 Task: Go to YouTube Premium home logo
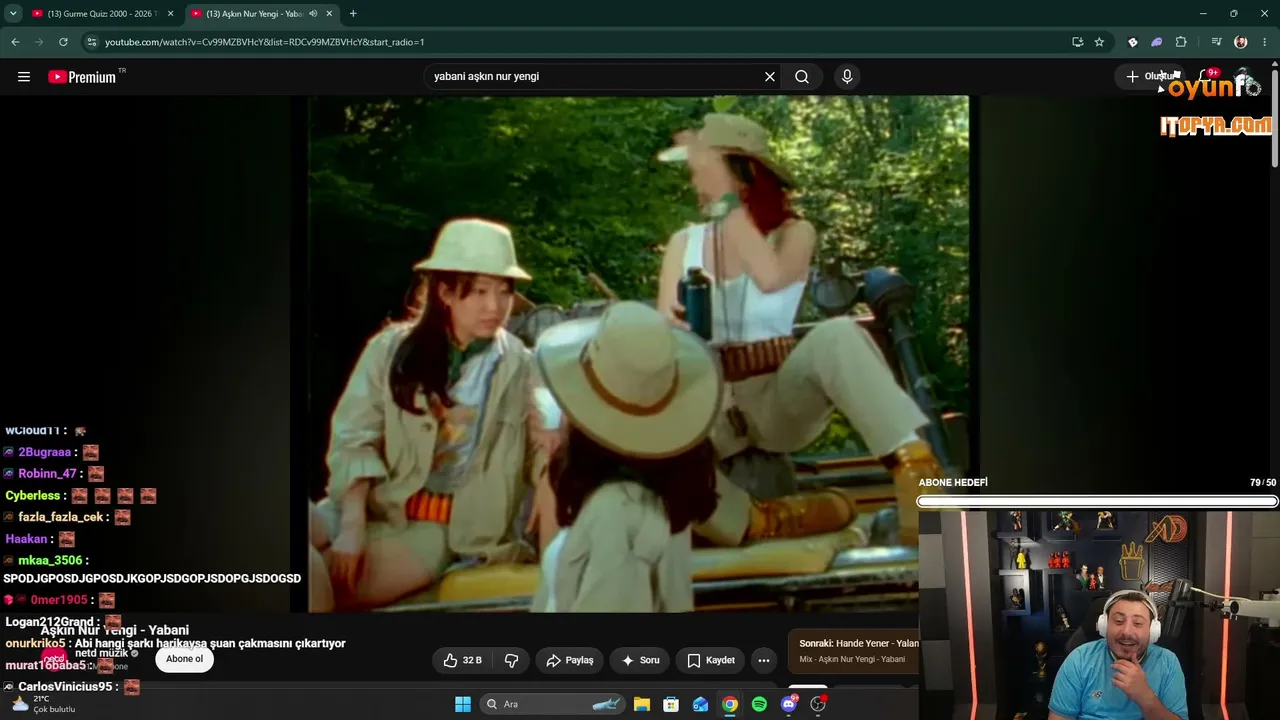coord(82,77)
